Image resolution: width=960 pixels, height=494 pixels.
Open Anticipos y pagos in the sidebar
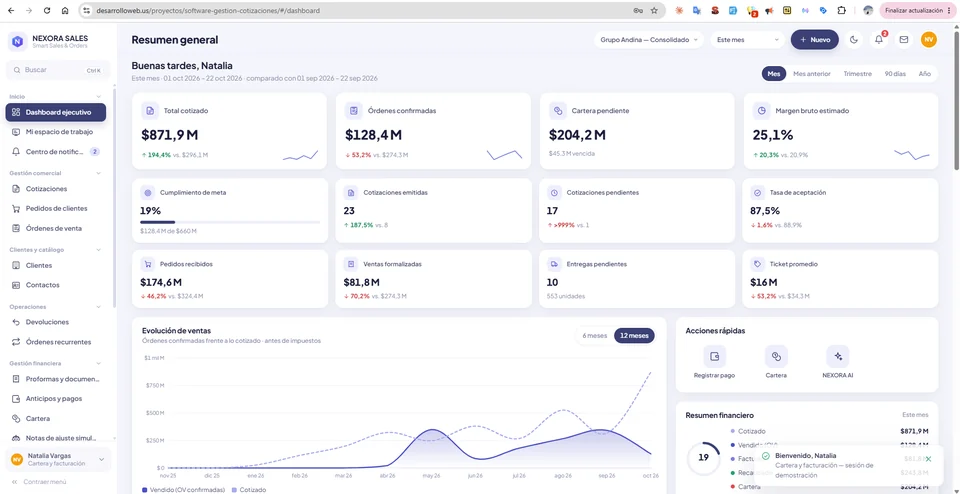pos(56,399)
